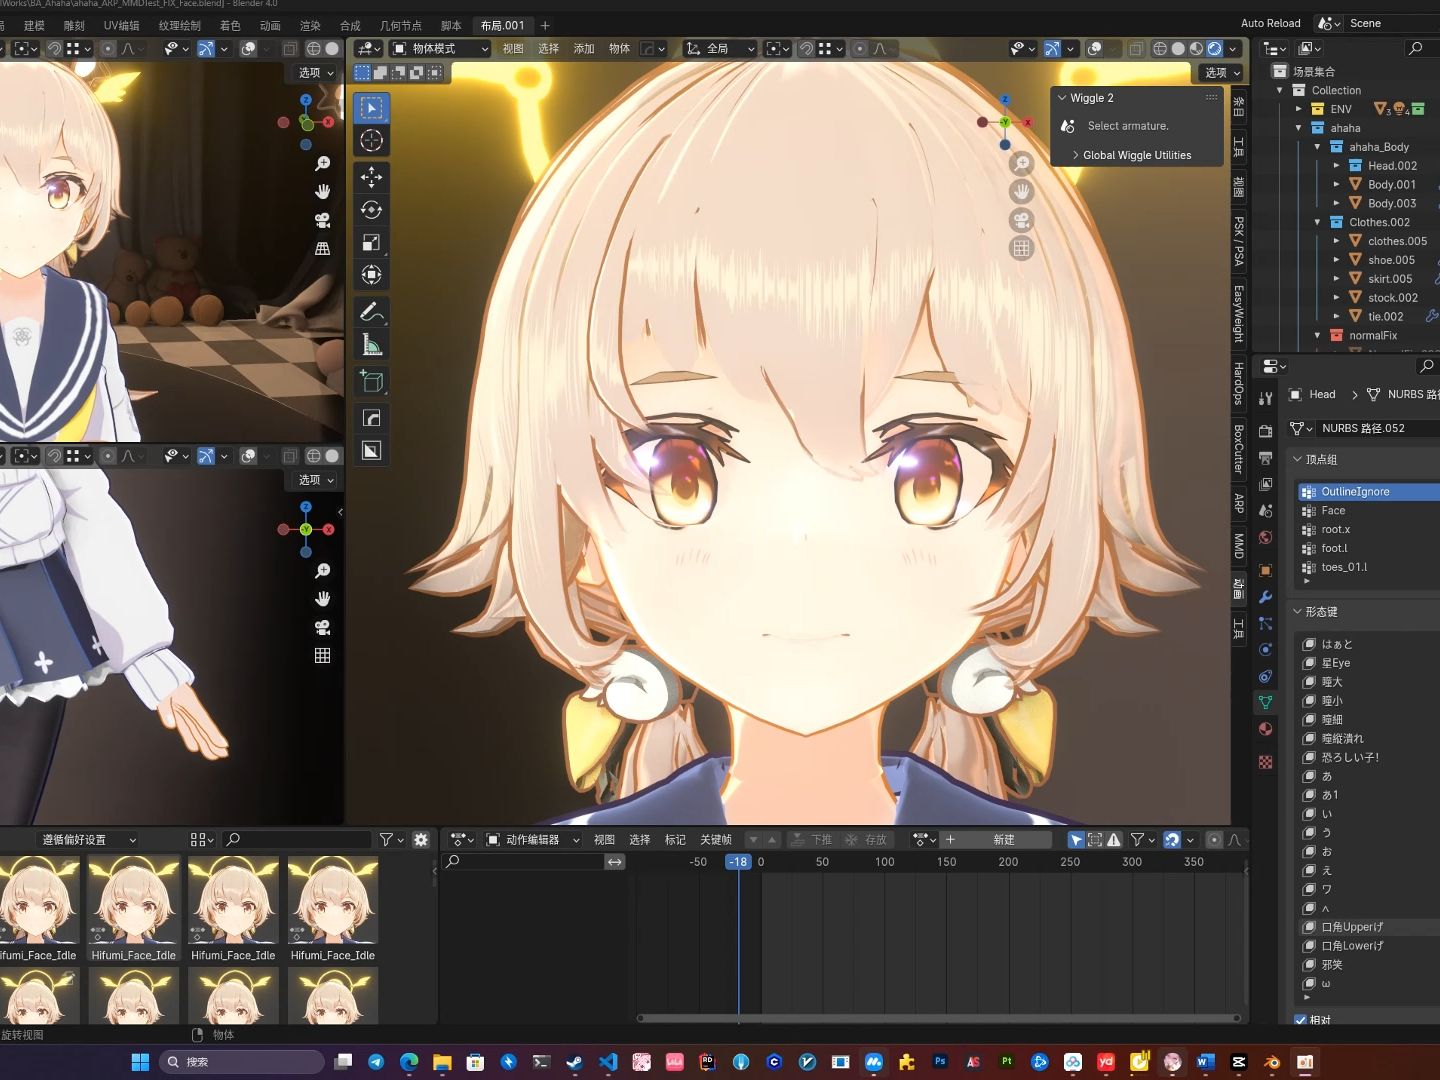Open Scene properties tab
The image size is (1440, 1080).
1265,511
